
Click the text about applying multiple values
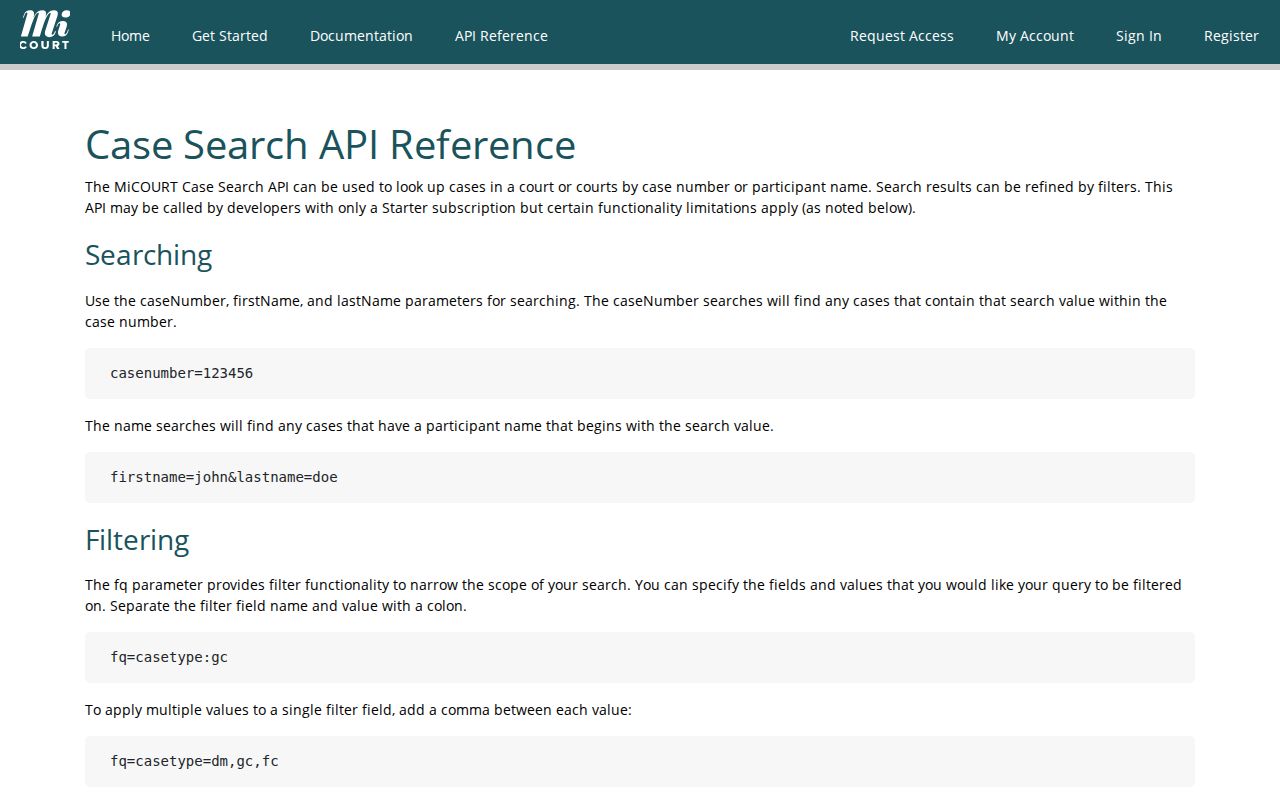click(358, 710)
